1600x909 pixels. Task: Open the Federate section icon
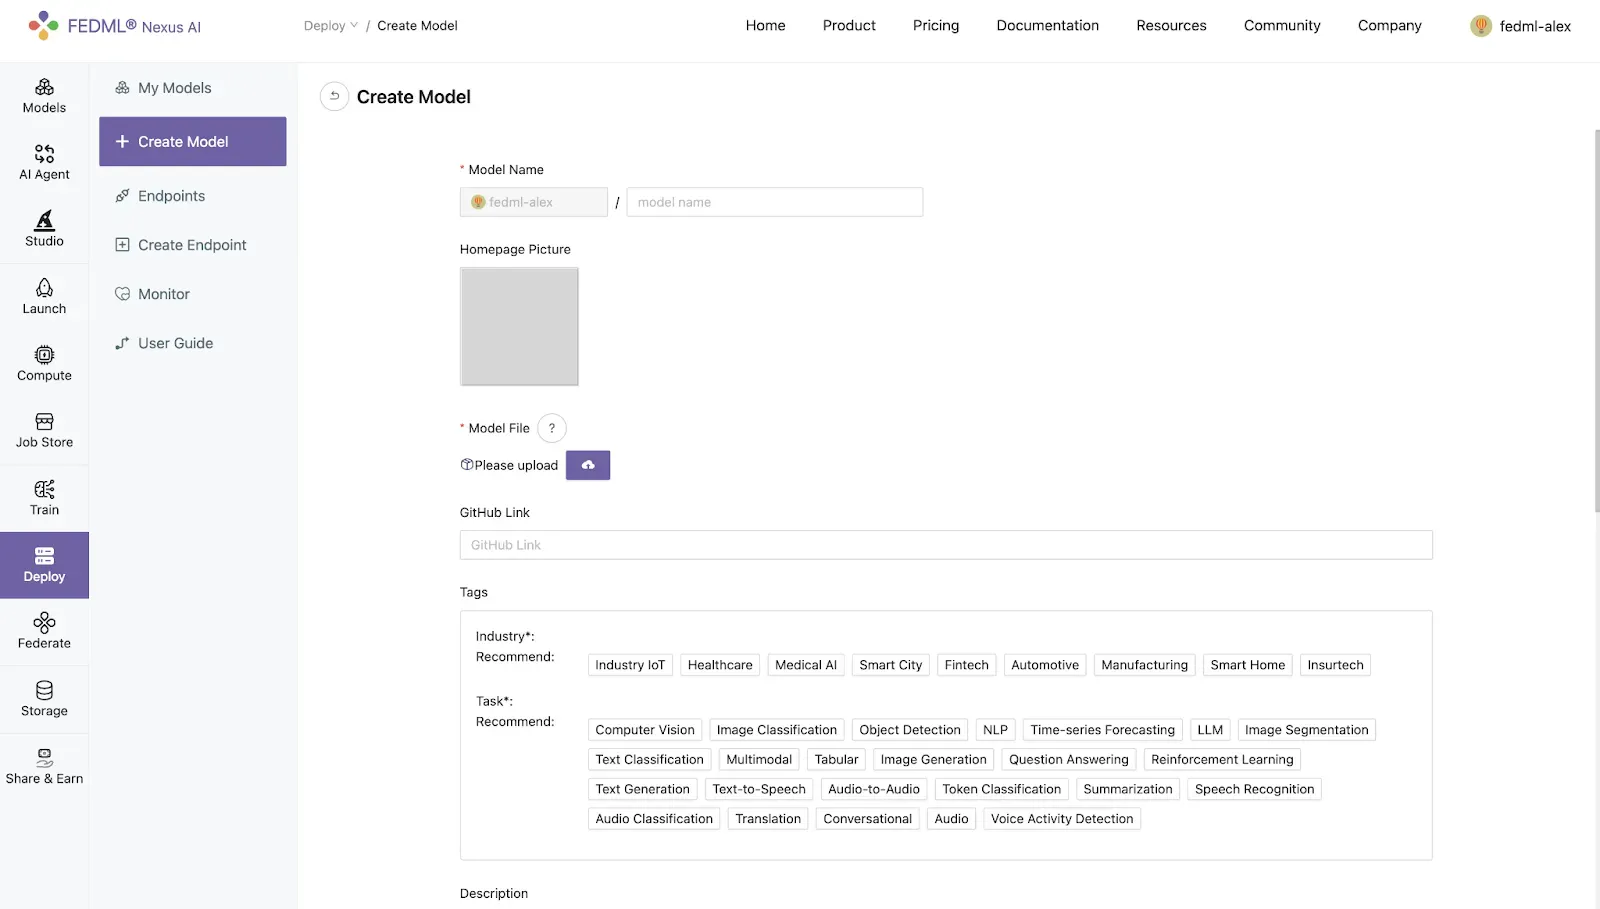44,623
